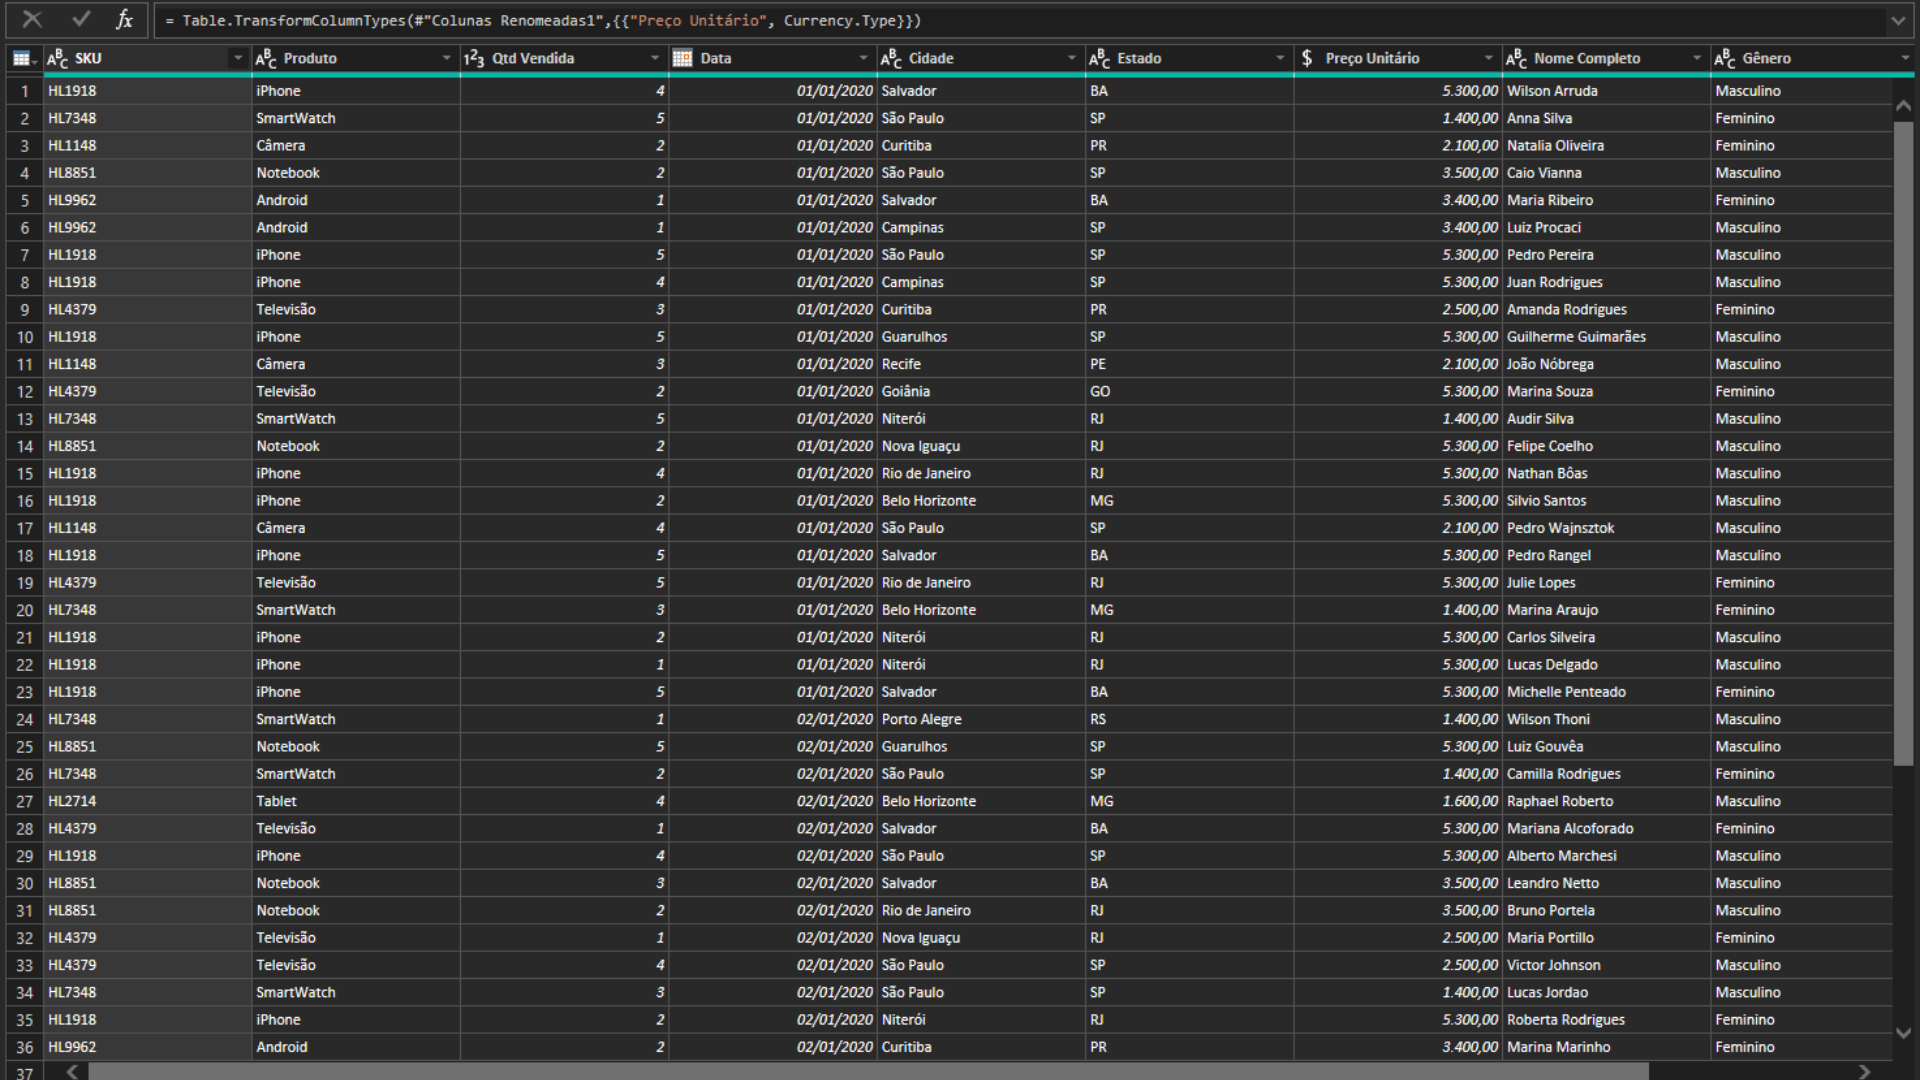Change SKU column data type icon
The image size is (1920, 1080).
coord(58,59)
